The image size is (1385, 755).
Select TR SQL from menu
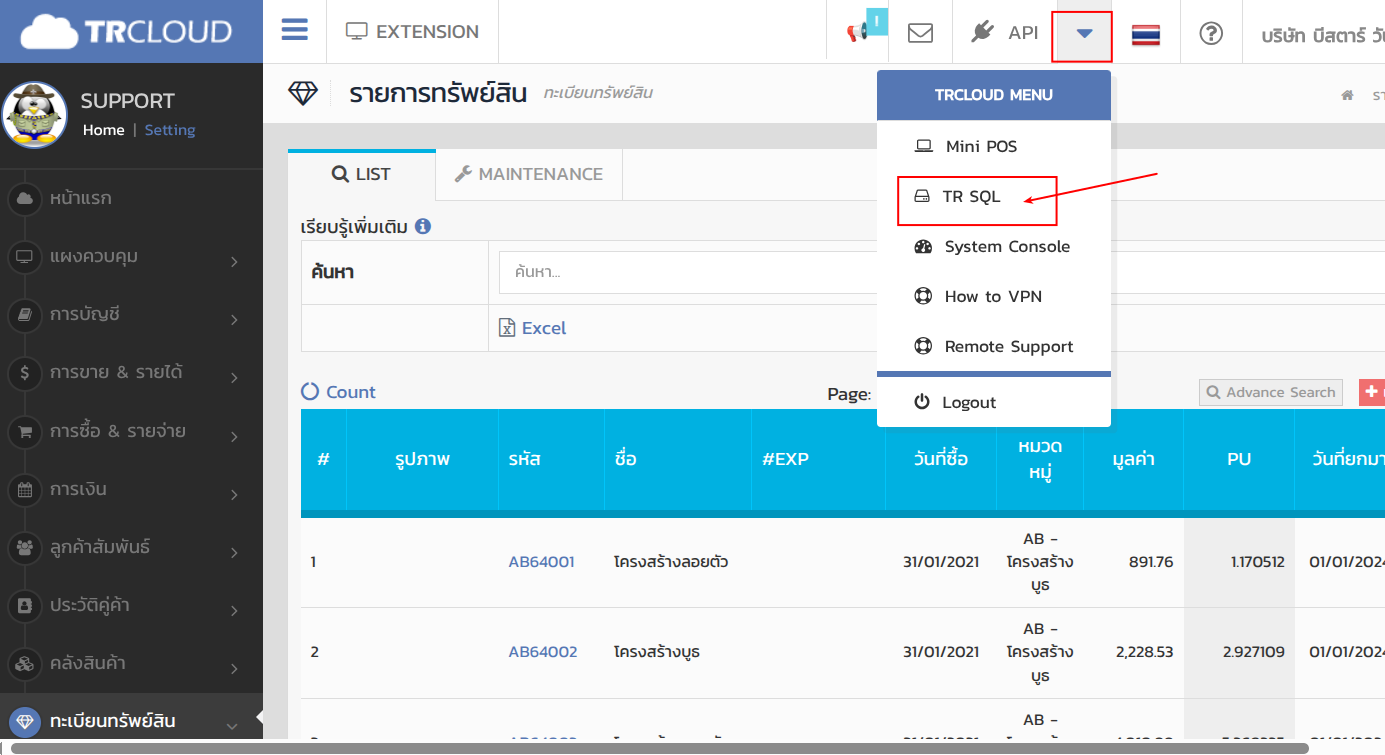click(x=971, y=196)
